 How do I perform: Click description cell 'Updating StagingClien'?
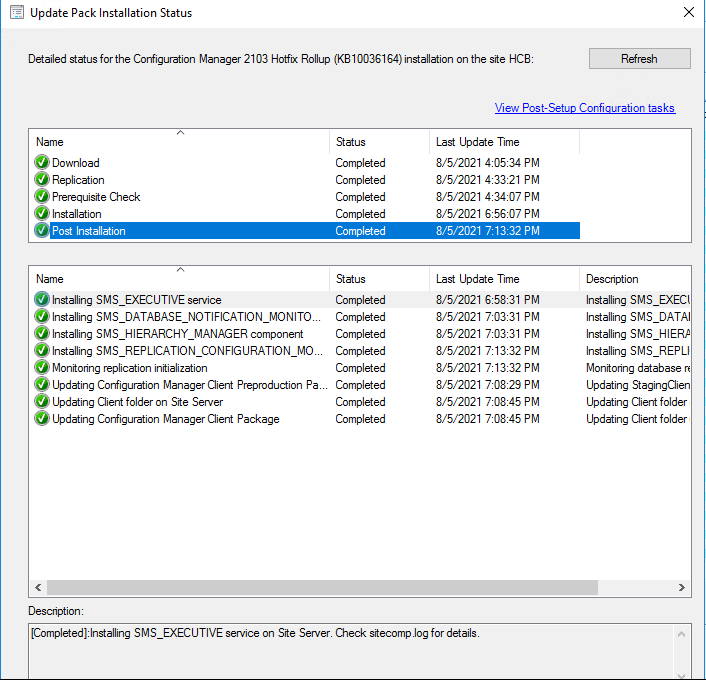(638, 385)
